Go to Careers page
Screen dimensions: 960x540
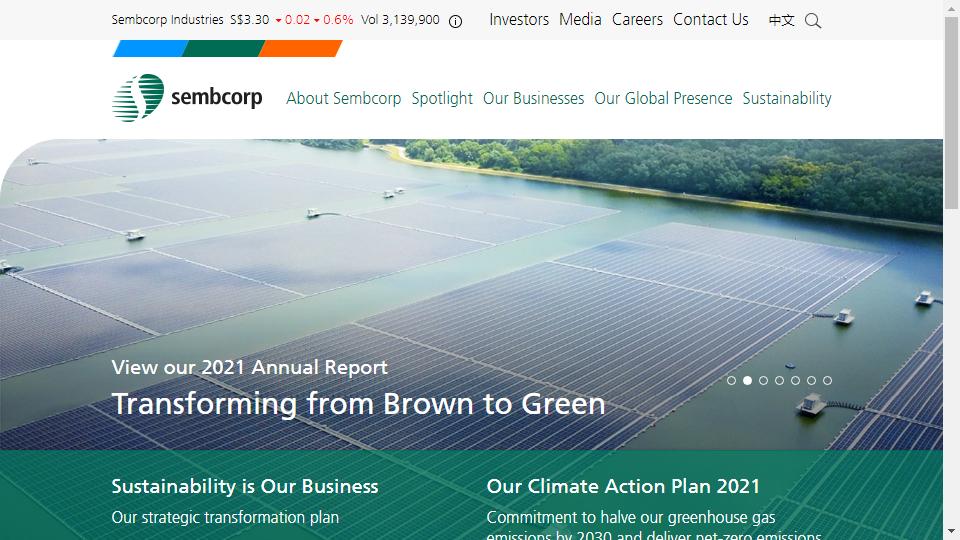coord(637,20)
